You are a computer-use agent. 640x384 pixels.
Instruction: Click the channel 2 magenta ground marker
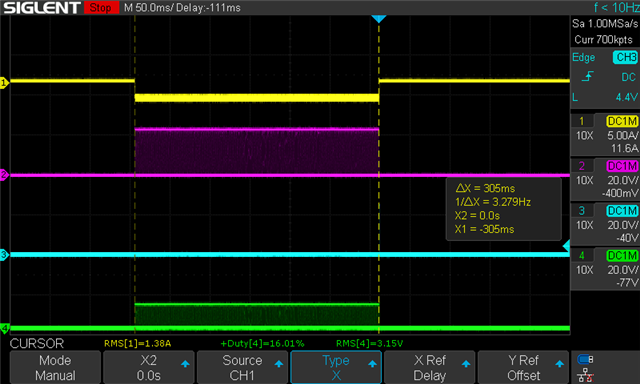point(4,175)
